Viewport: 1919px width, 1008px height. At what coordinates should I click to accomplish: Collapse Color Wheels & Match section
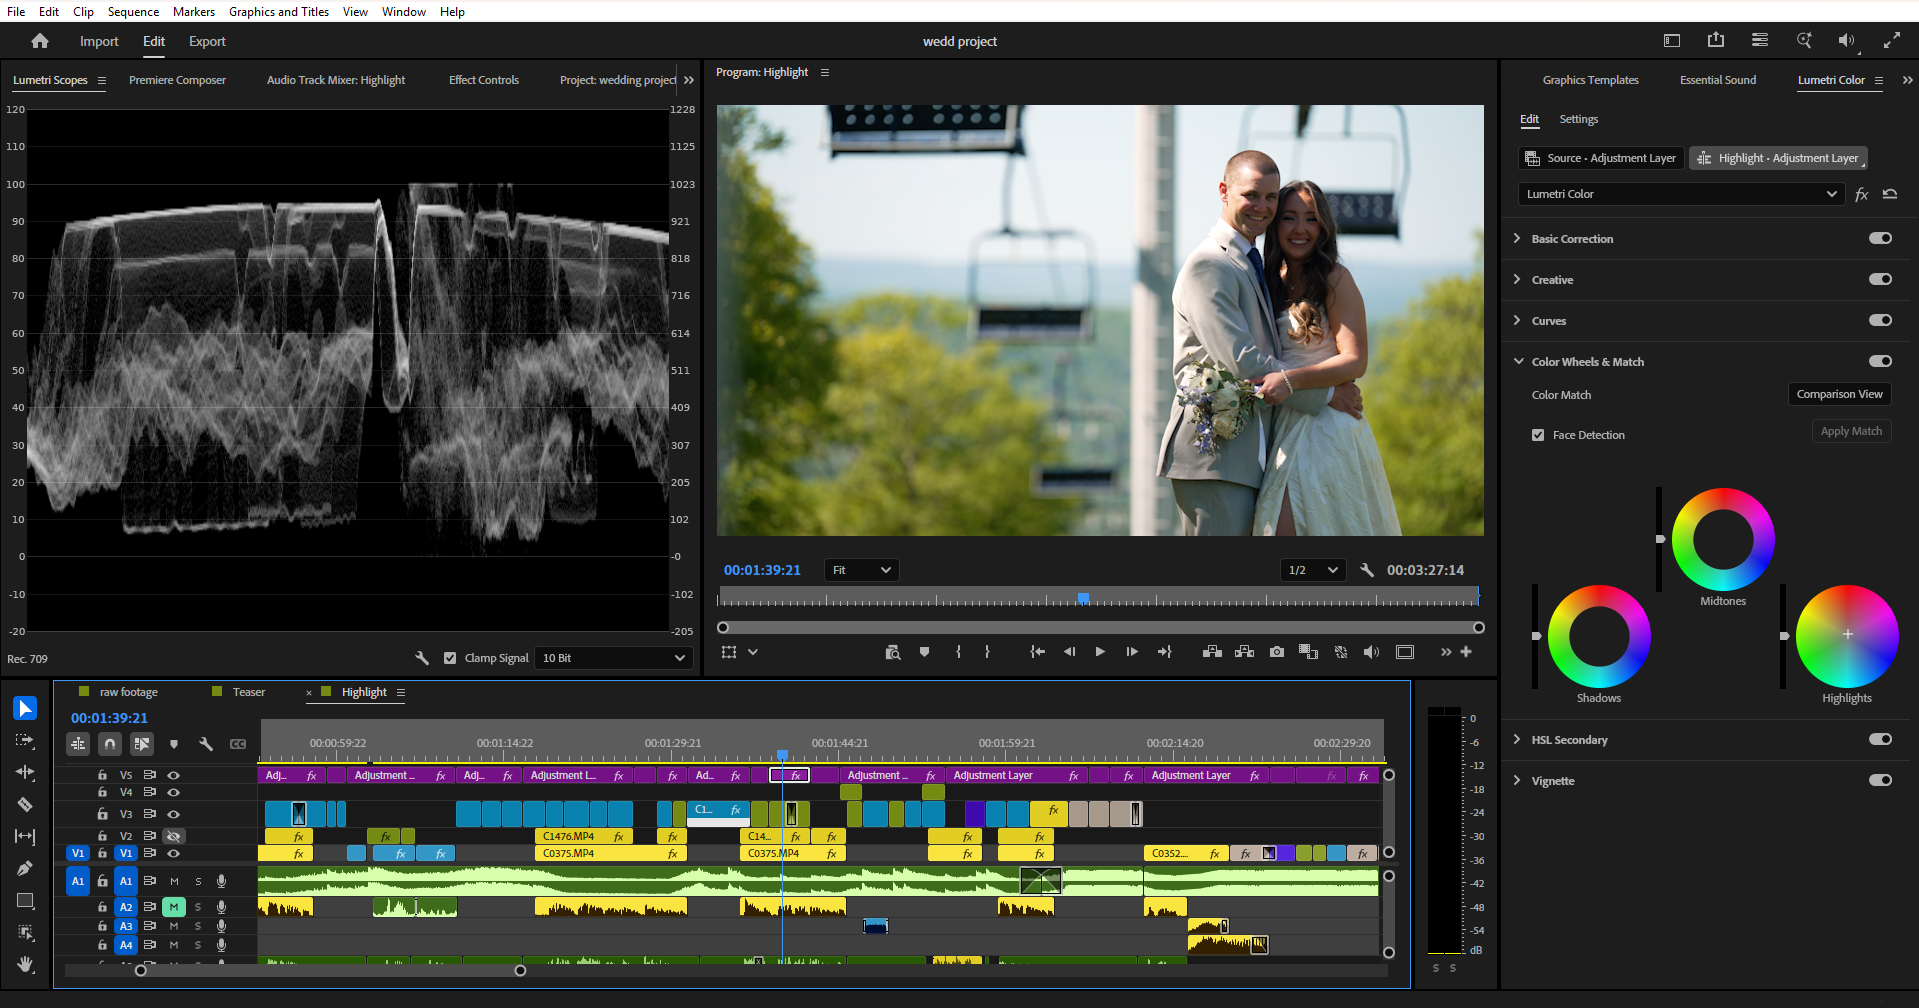point(1518,361)
